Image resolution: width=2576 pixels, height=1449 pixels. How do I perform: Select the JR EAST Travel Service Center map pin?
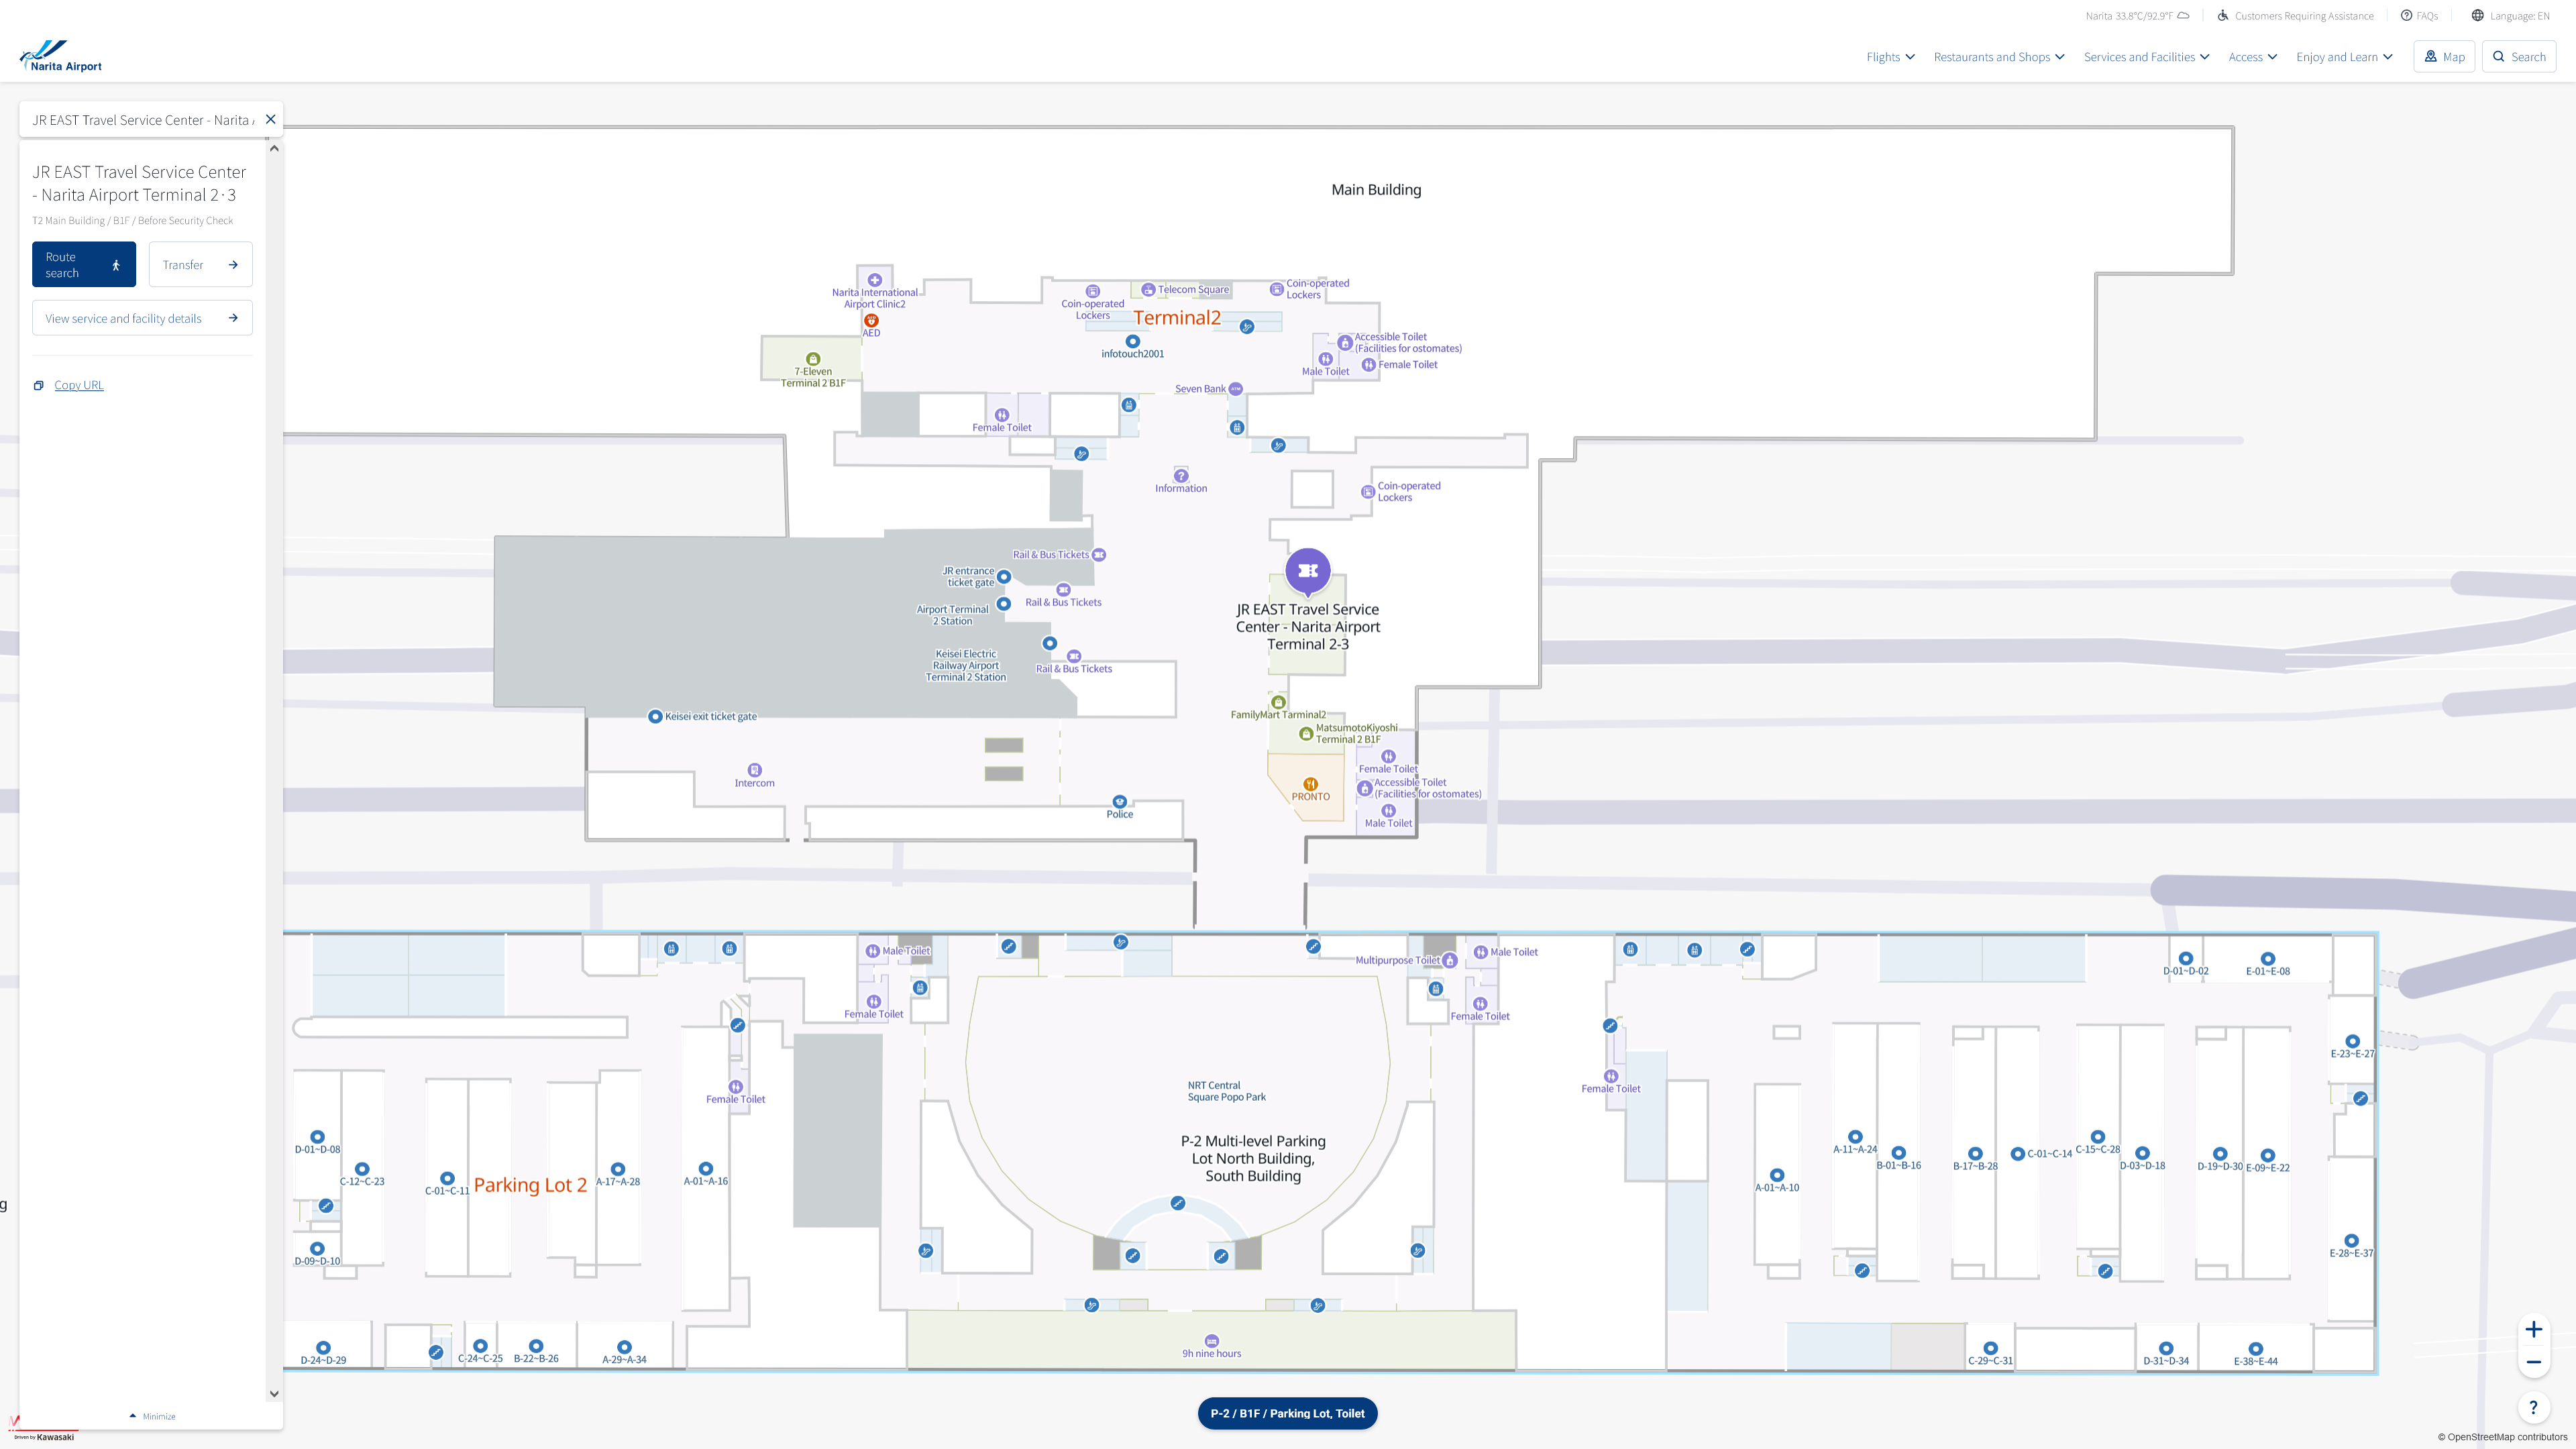coord(1307,572)
